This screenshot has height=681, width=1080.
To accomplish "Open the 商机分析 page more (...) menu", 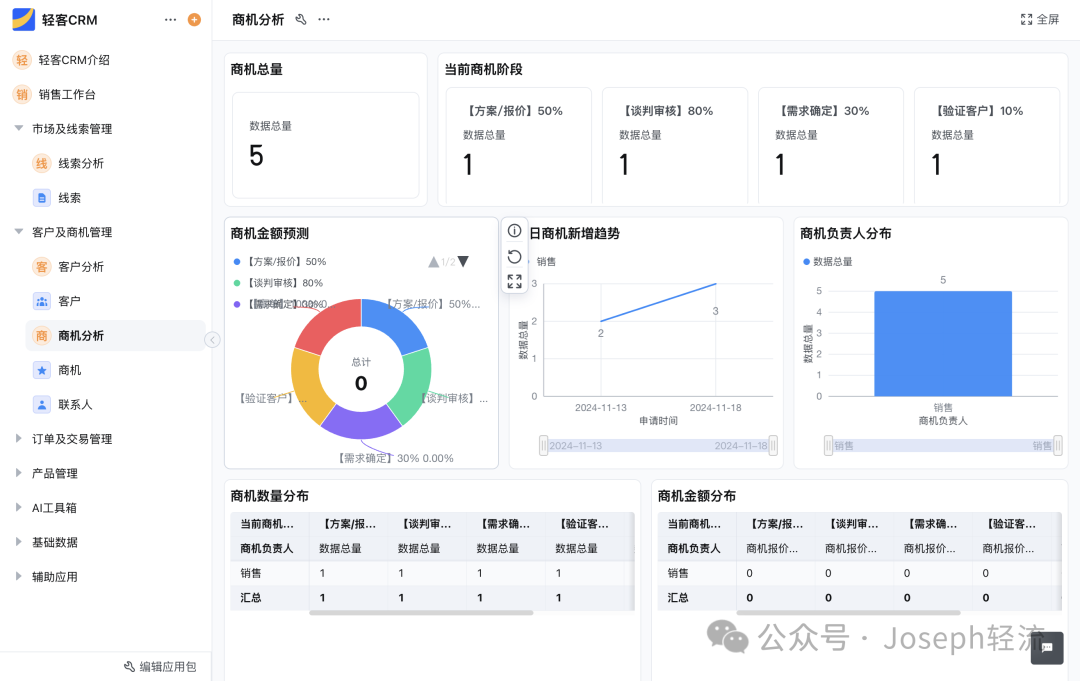I will pyautogui.click(x=323, y=19).
